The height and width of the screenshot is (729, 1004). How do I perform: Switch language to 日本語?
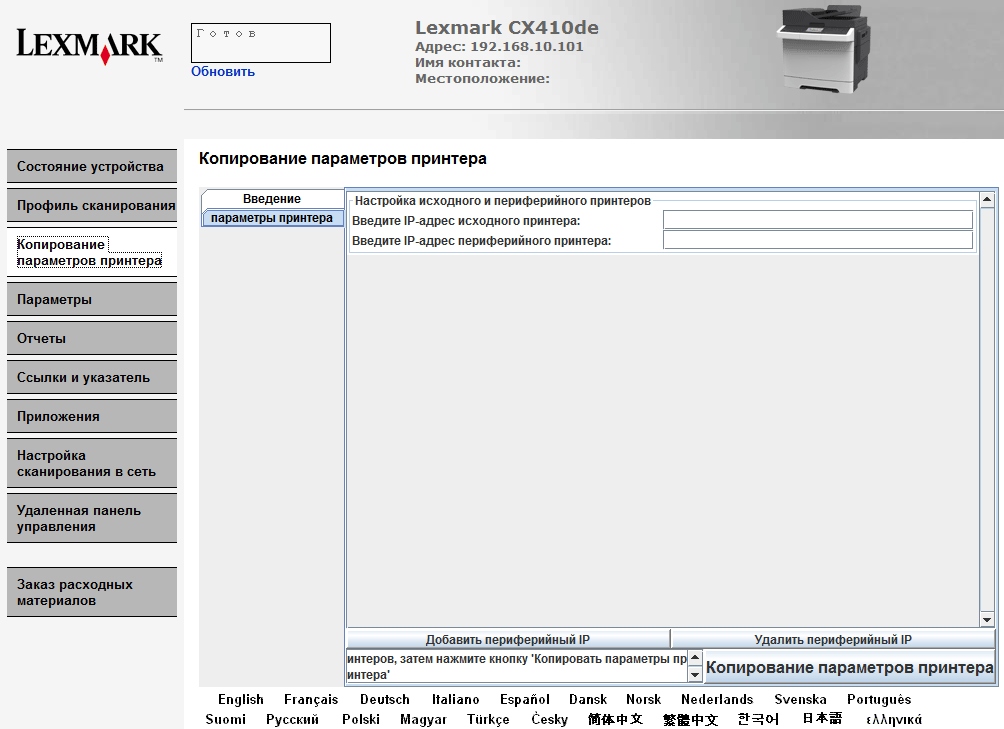[x=822, y=719]
